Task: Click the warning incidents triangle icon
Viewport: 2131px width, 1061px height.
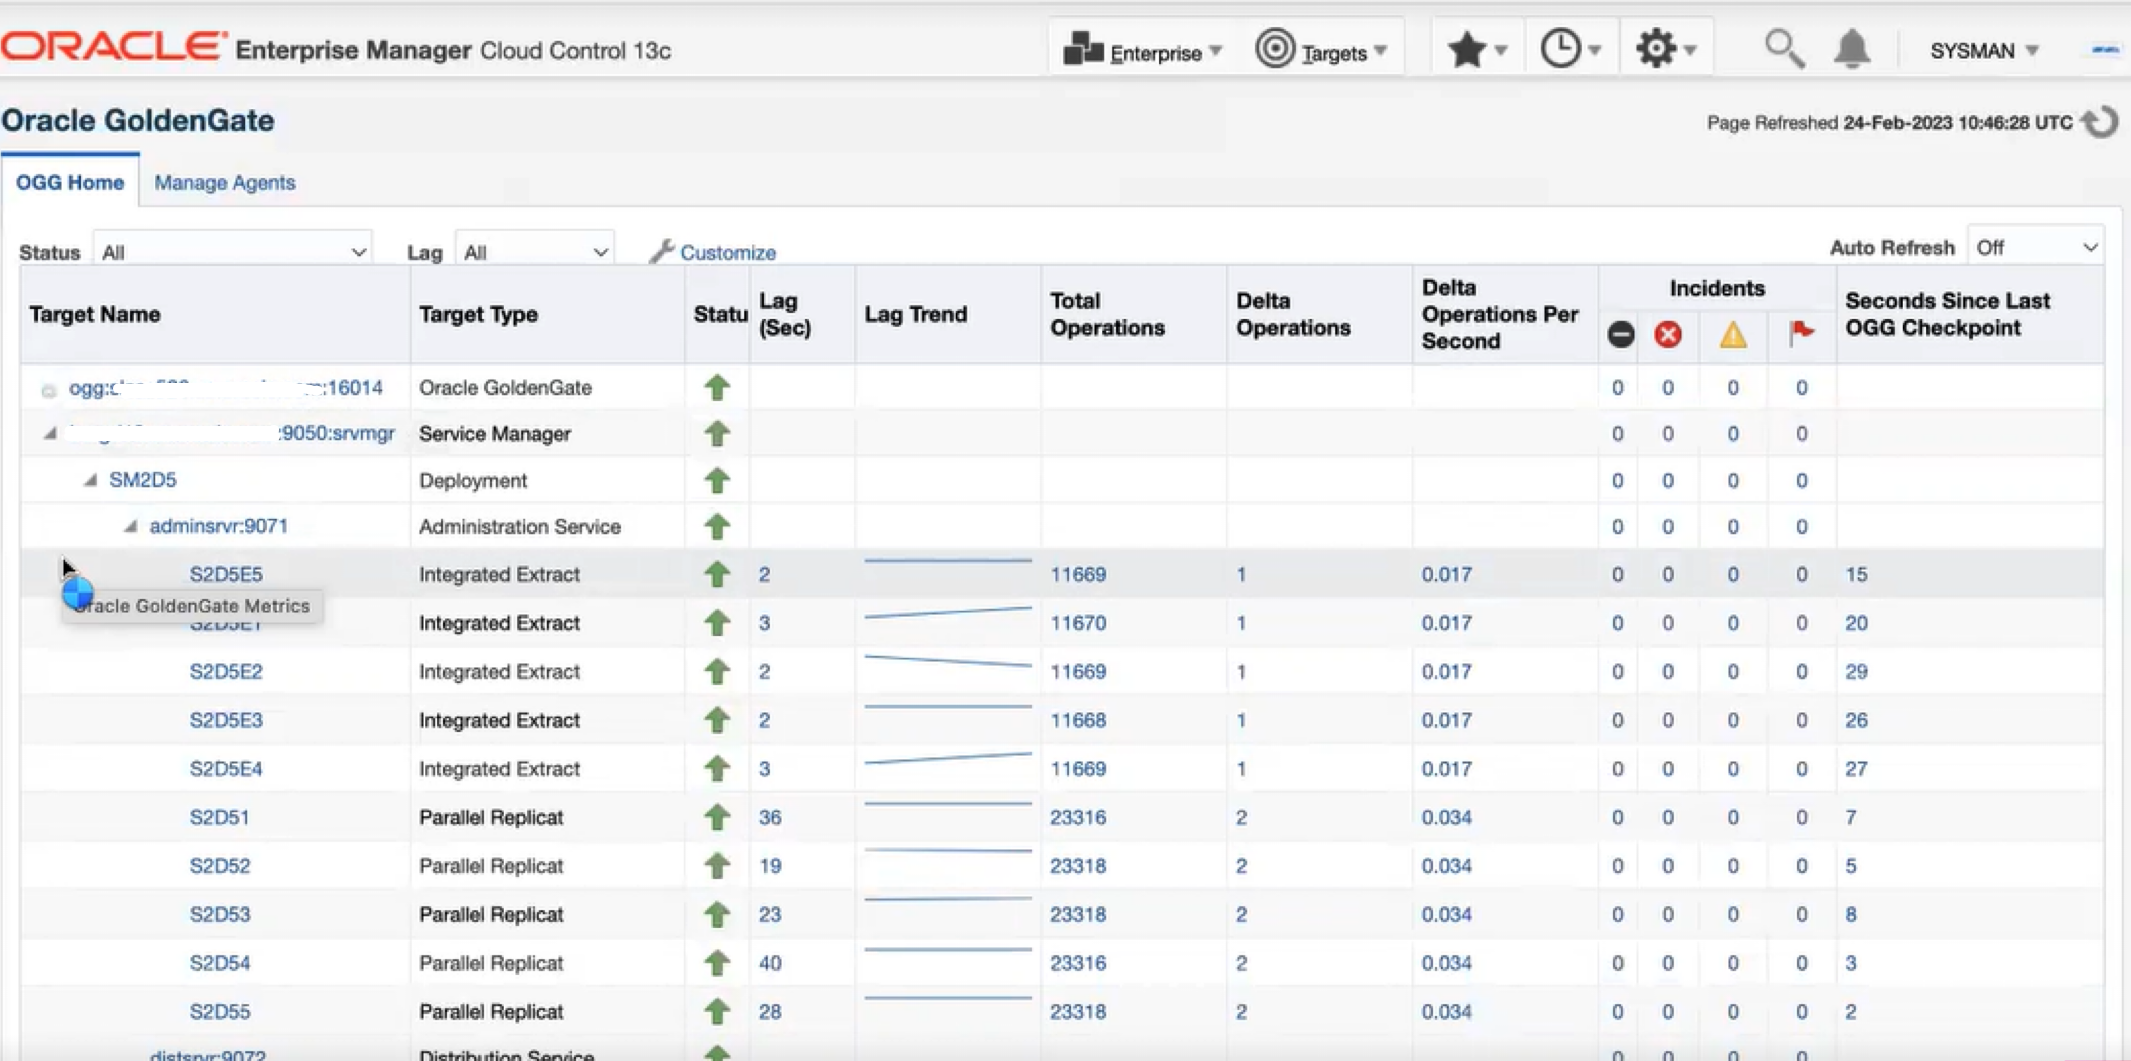Action: tap(1732, 335)
